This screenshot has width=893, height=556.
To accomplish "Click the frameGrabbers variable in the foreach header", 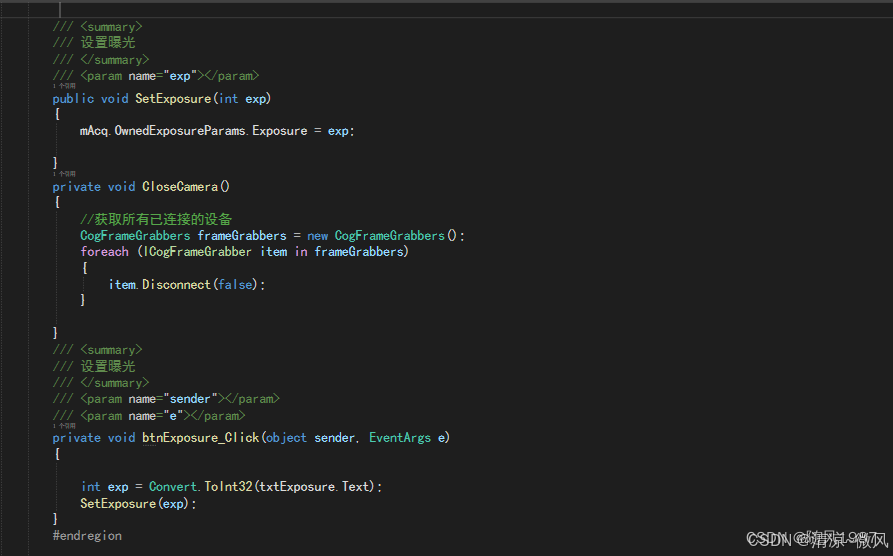I will tap(359, 252).
